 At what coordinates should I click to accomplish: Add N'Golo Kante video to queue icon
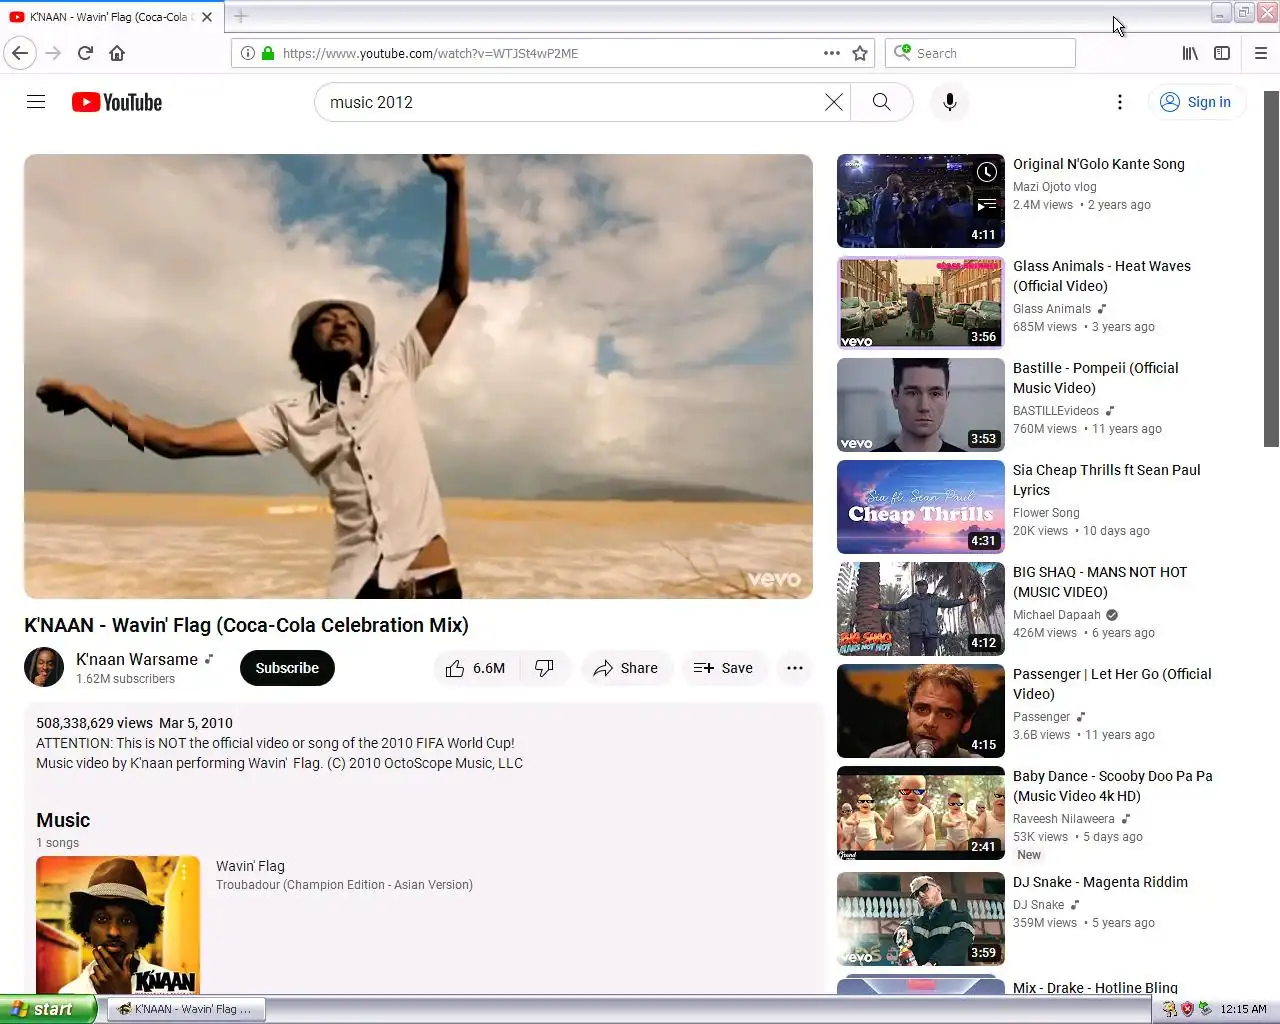[x=986, y=205]
